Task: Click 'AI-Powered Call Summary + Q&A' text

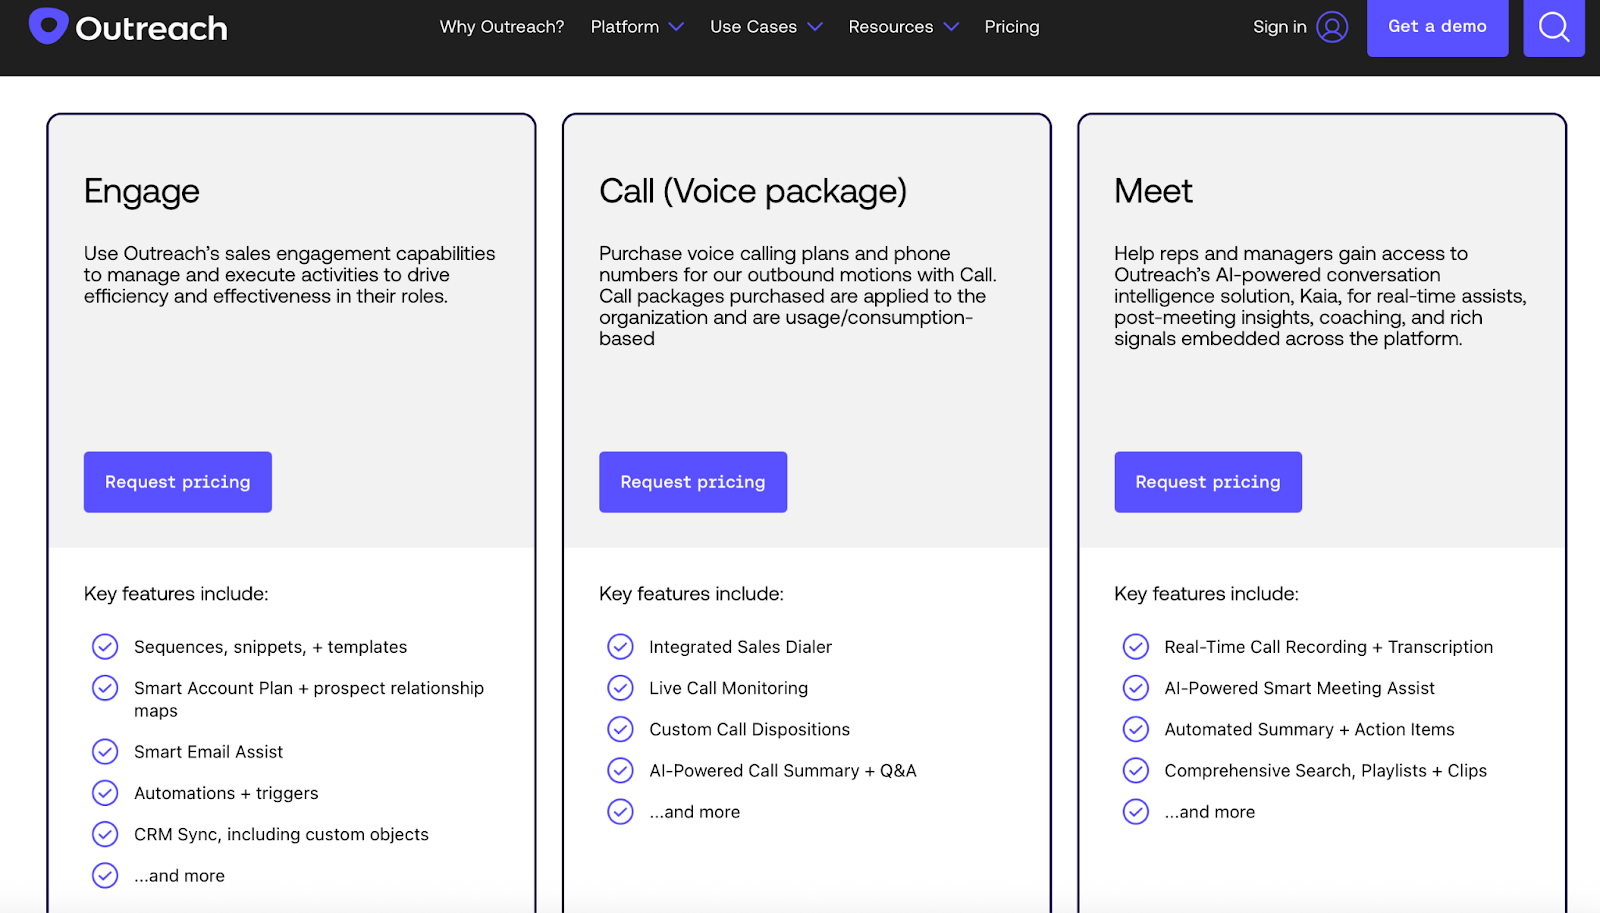Action: [x=783, y=770]
